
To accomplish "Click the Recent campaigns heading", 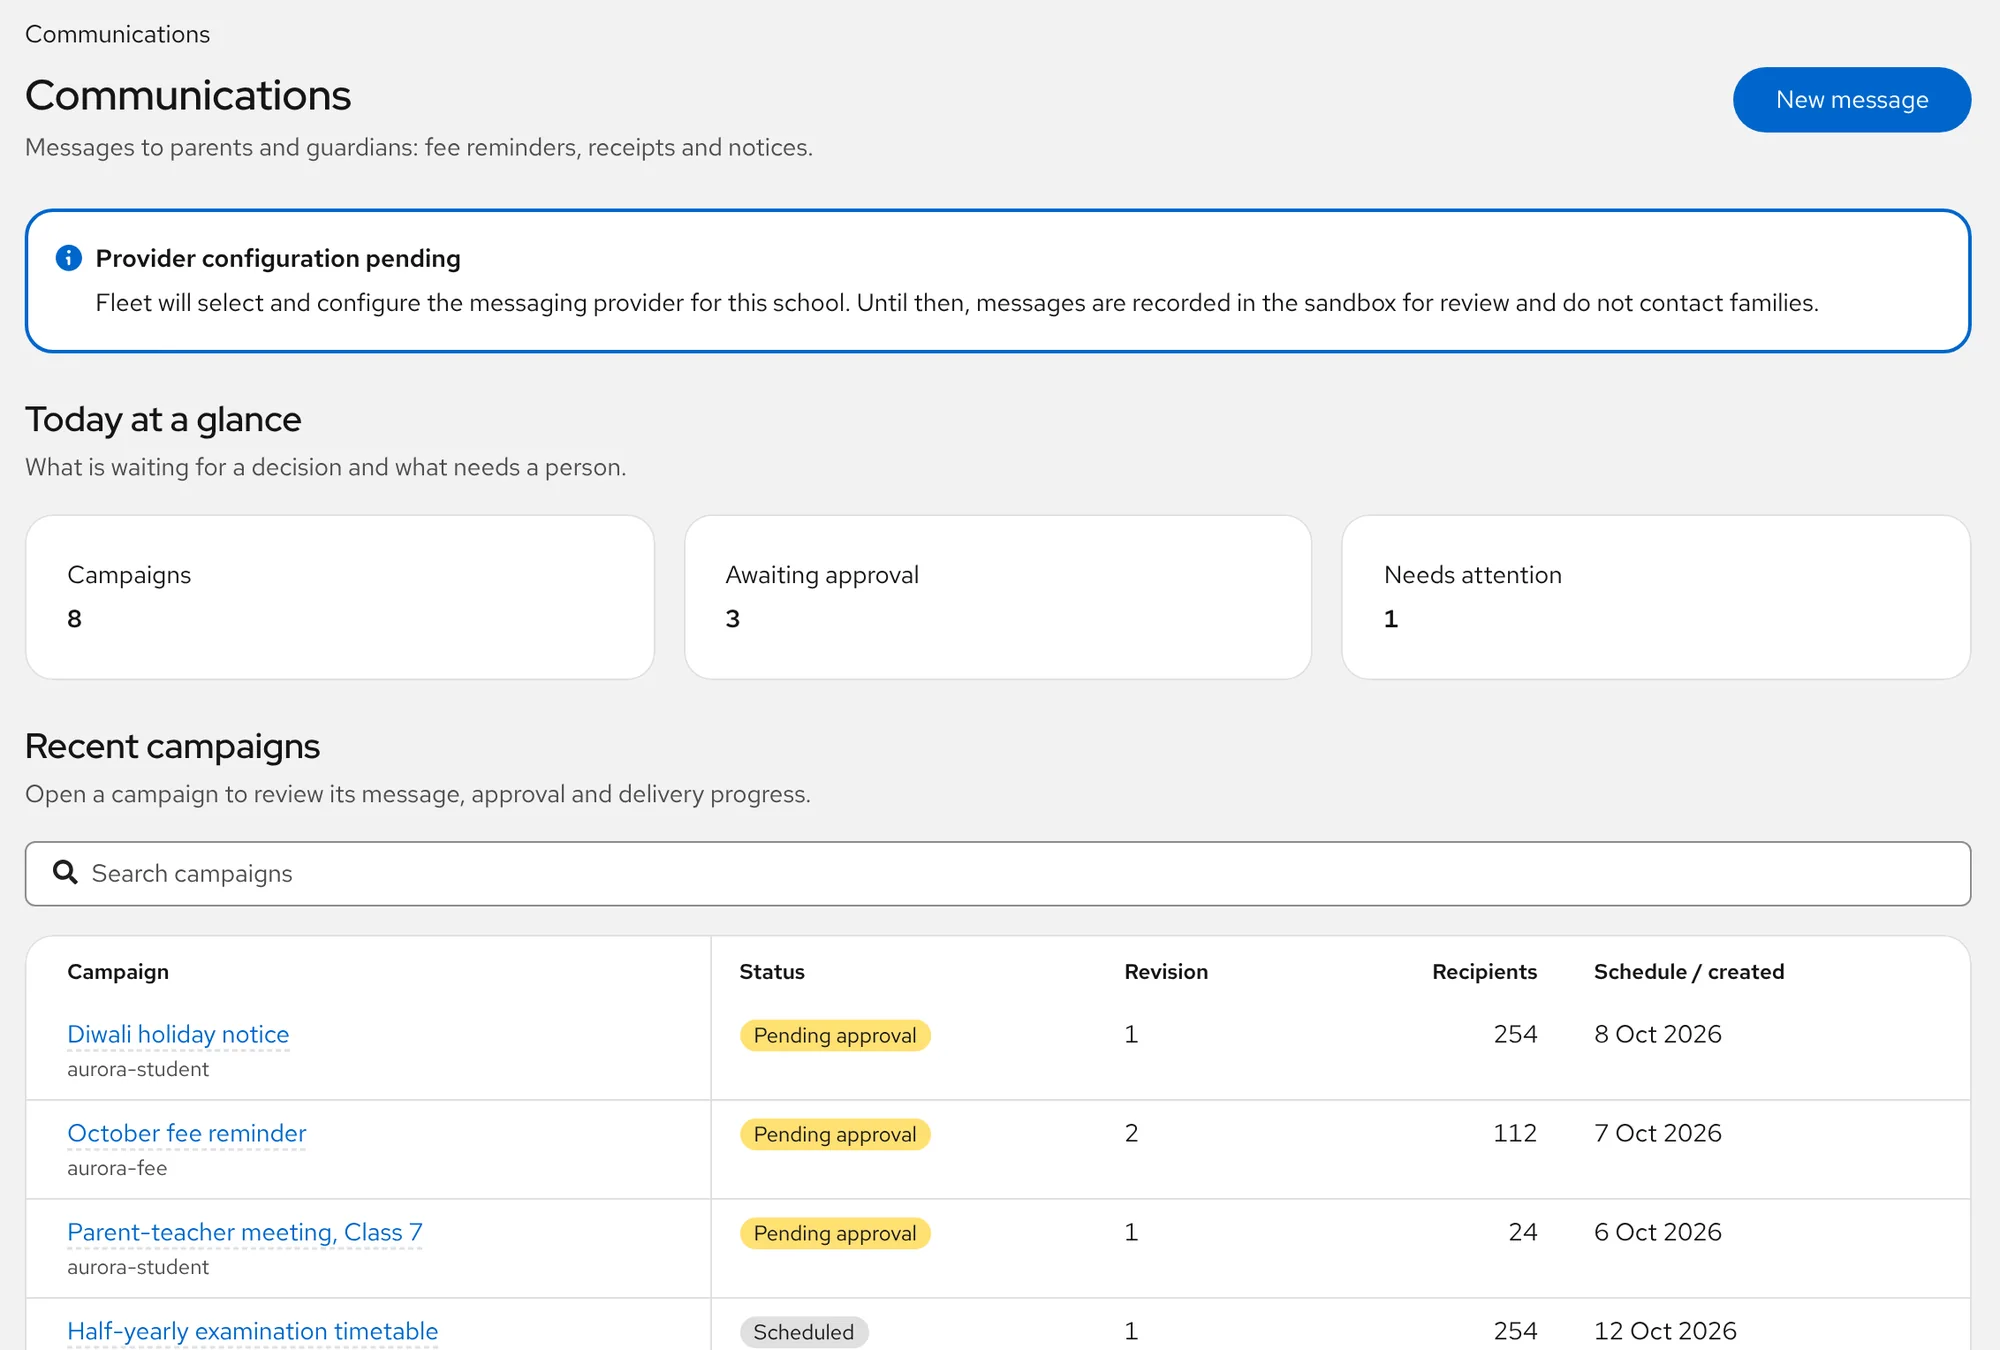I will [x=172, y=746].
